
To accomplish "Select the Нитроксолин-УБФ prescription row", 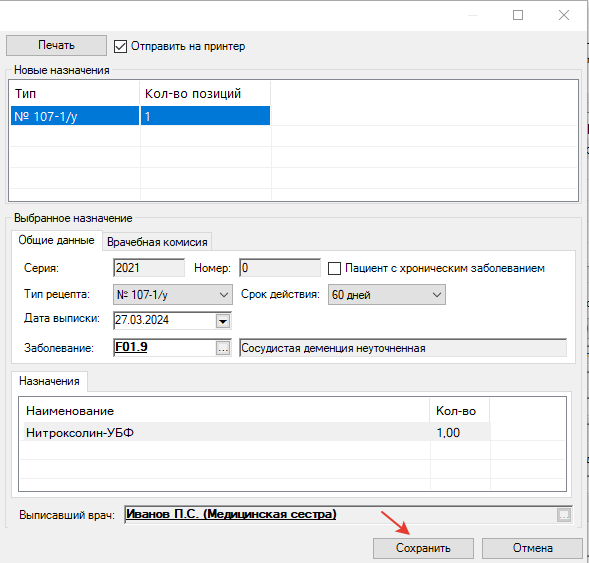I will (257, 432).
